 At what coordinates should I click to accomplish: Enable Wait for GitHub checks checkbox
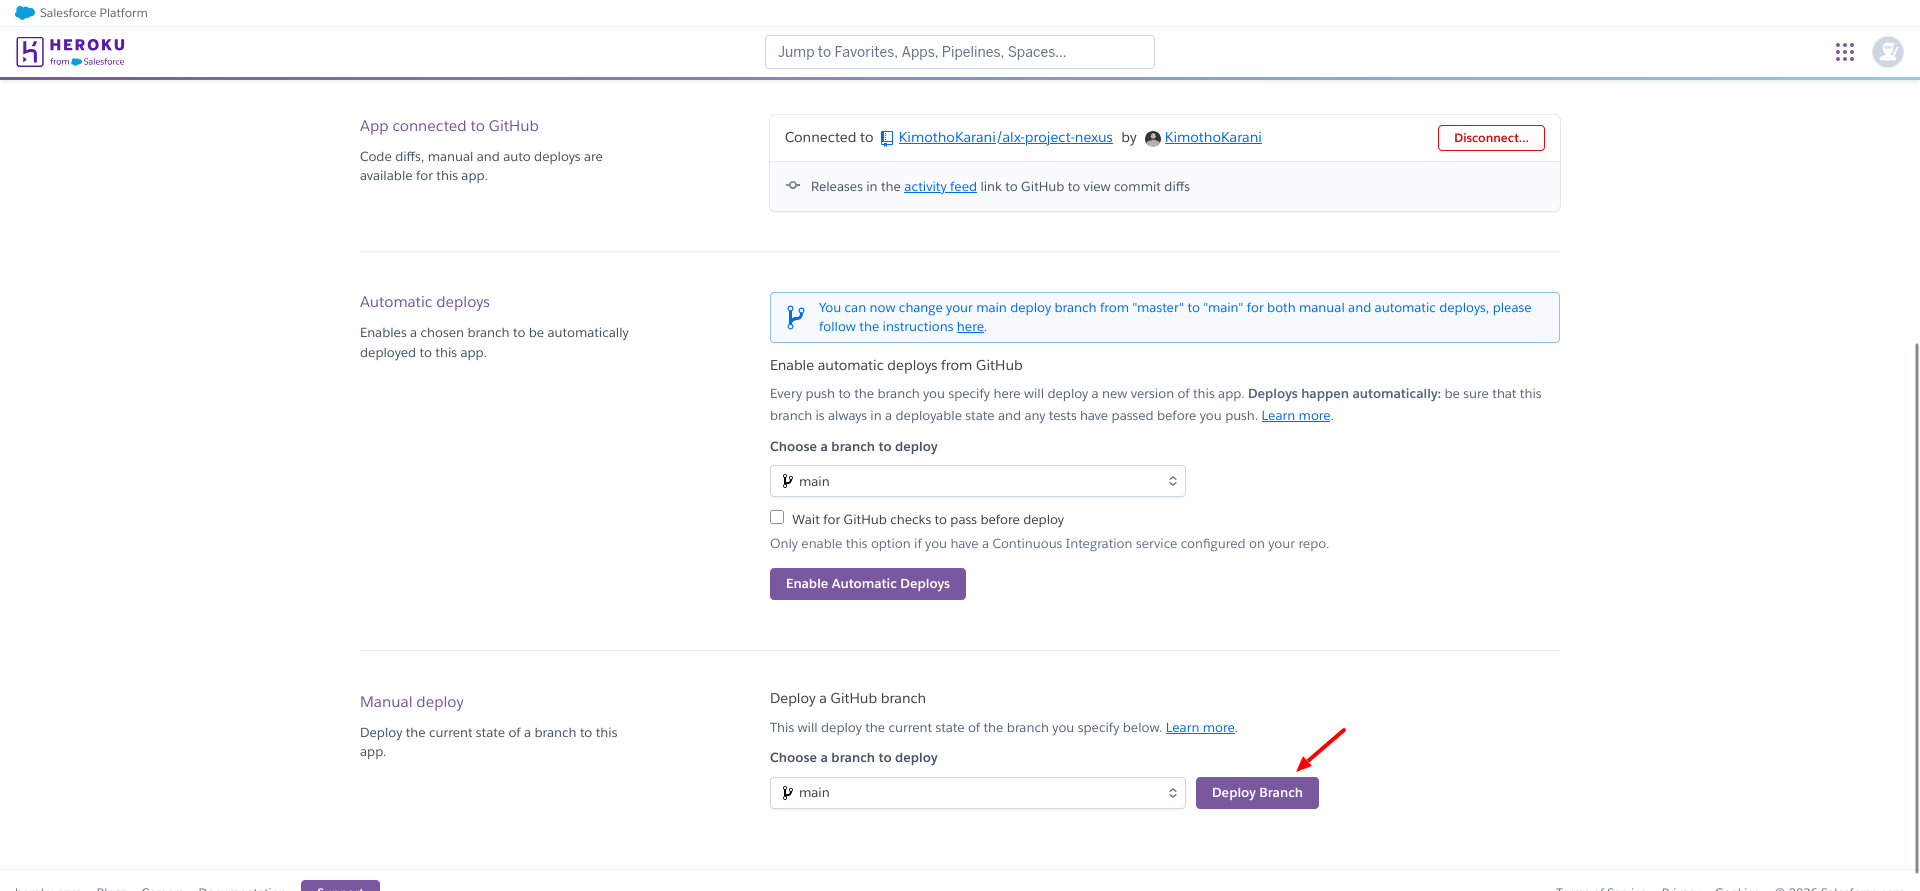(777, 517)
